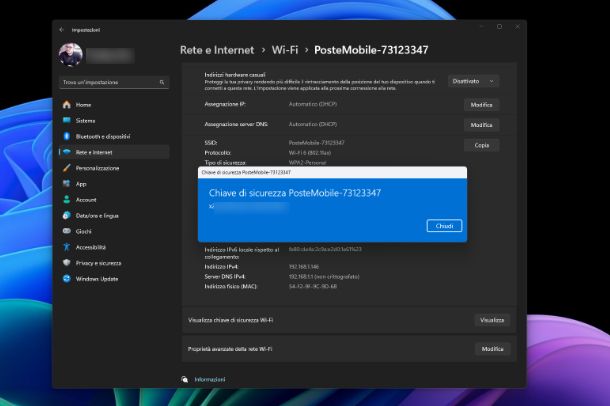610x406 pixels.
Task: Click the dialog heading Chiave di sicurezza PosteMobile-73123347
Action: click(x=295, y=193)
